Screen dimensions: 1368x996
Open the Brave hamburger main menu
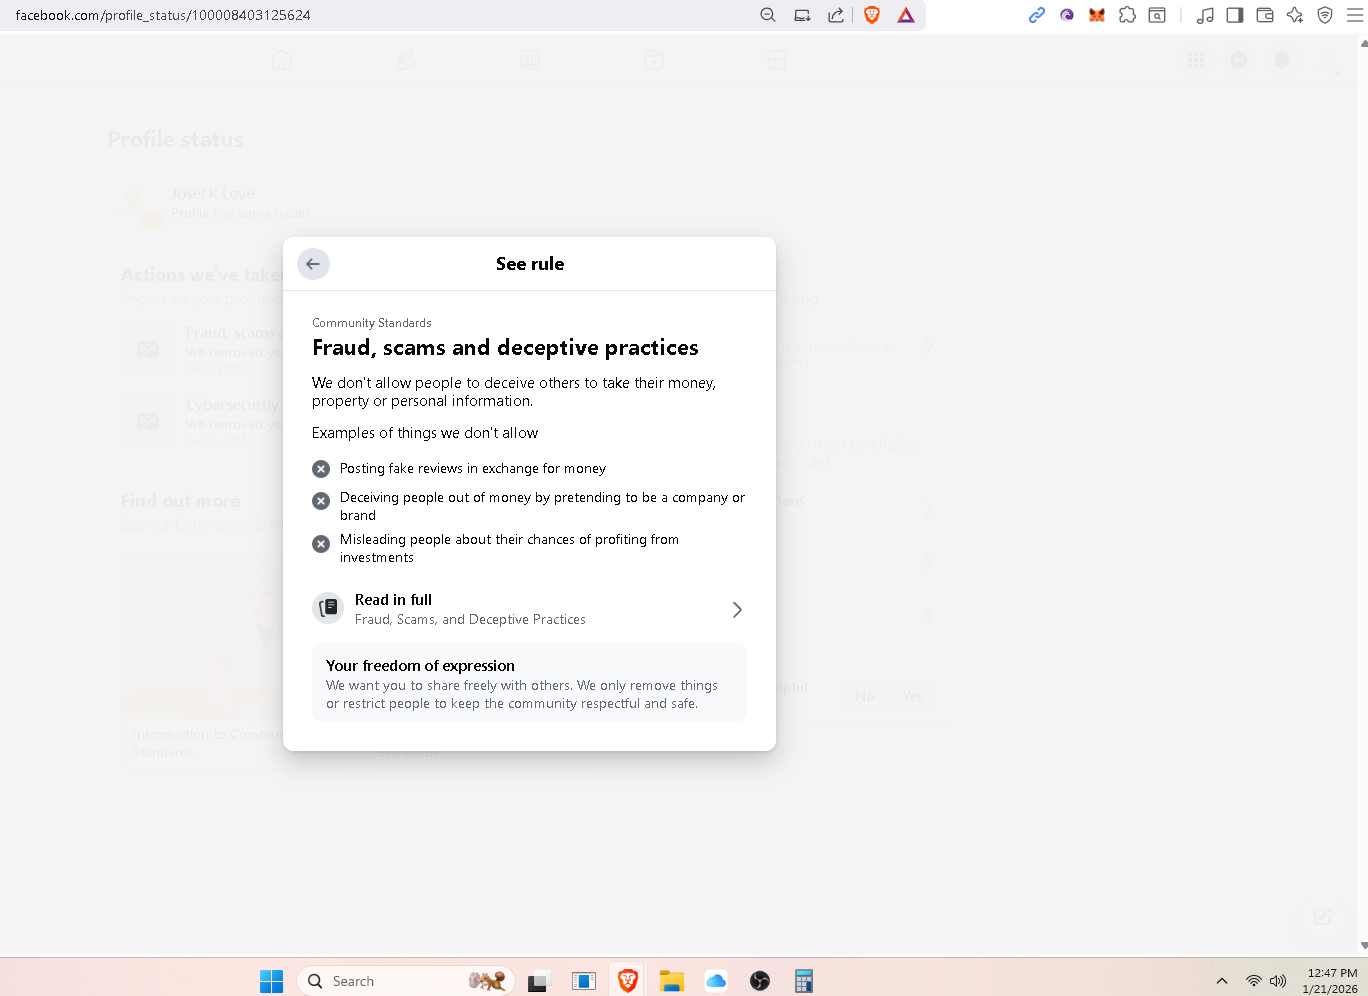[1354, 15]
